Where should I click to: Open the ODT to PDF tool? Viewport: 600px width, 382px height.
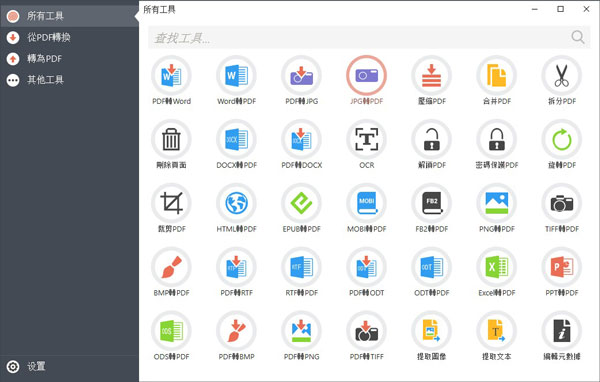point(431,267)
